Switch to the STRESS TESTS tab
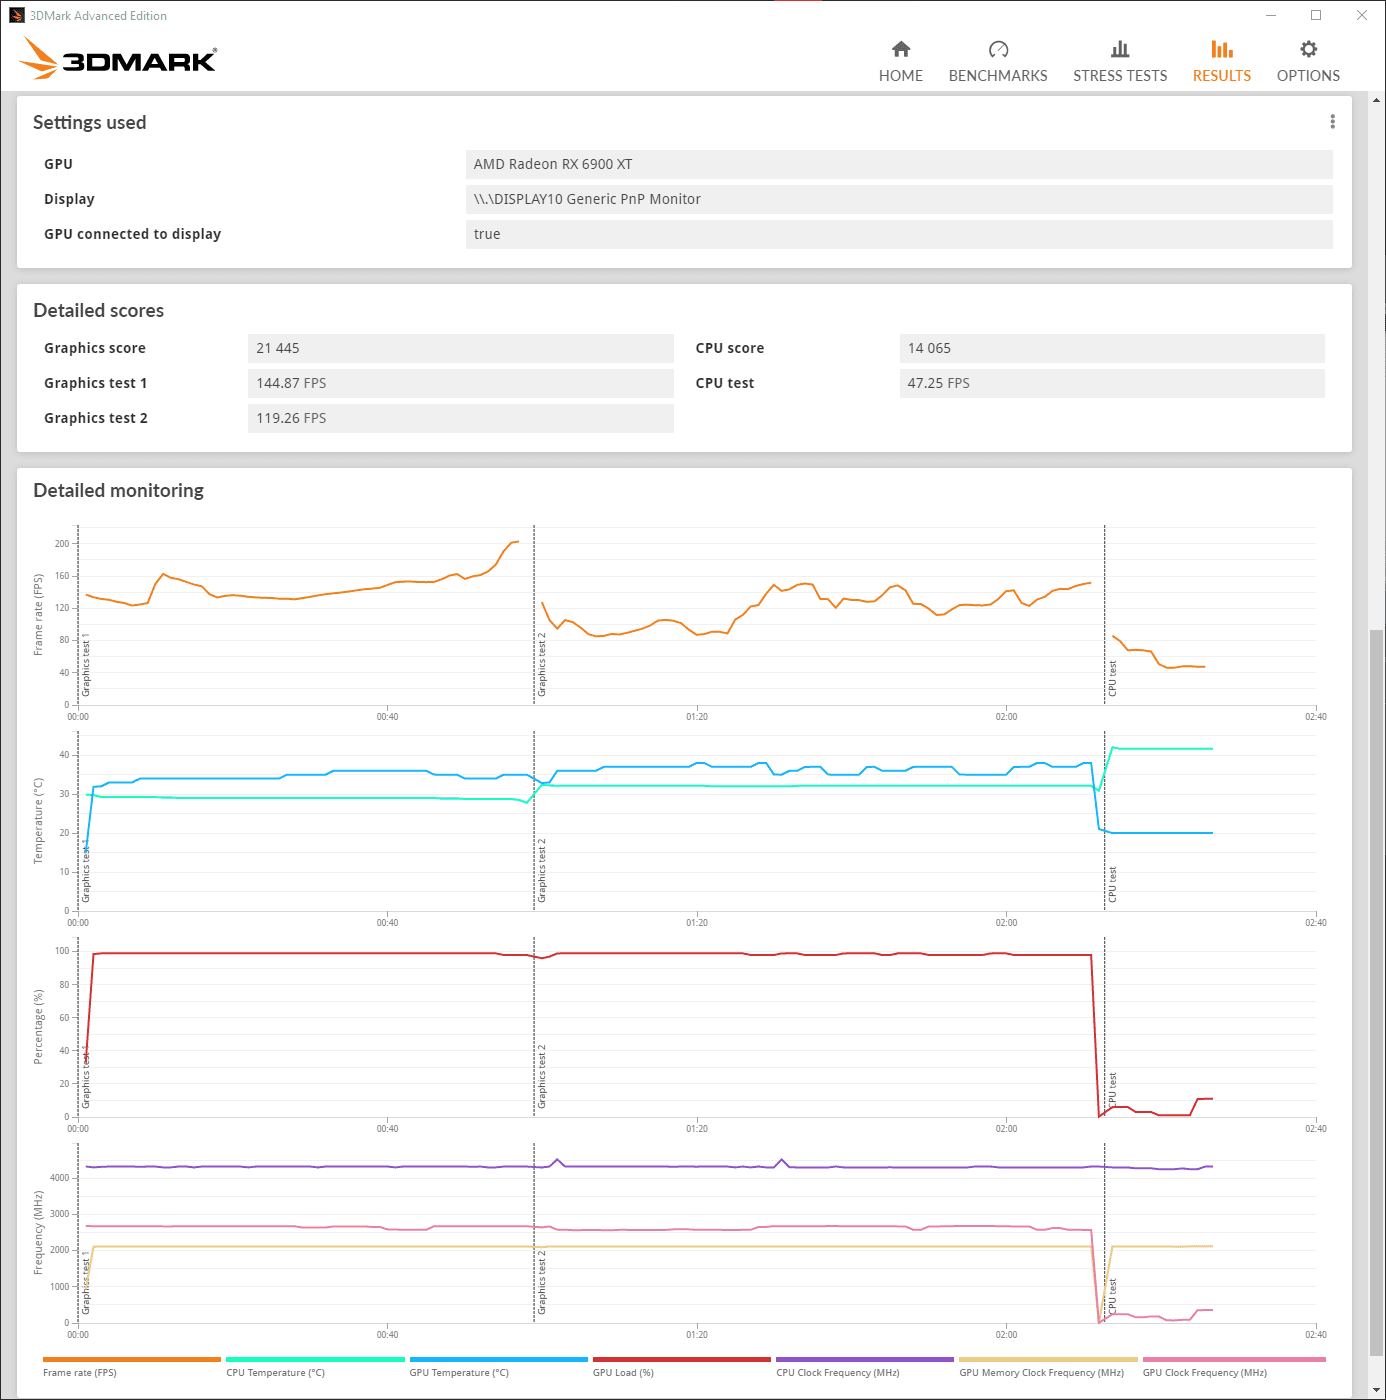1386x1400 pixels. [1120, 62]
